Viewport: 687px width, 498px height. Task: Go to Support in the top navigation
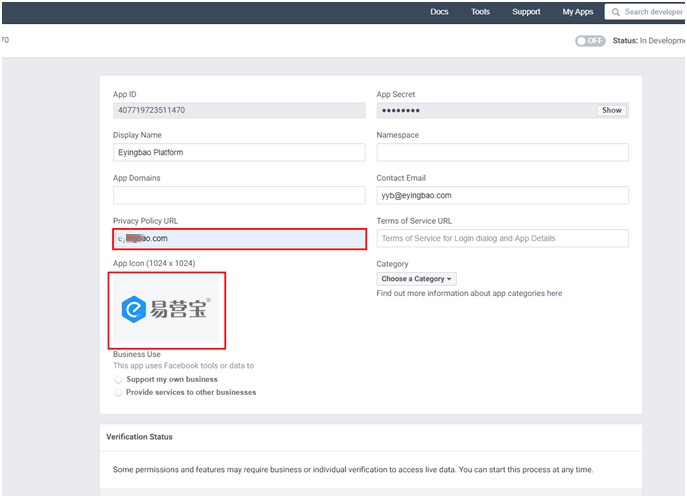526,12
